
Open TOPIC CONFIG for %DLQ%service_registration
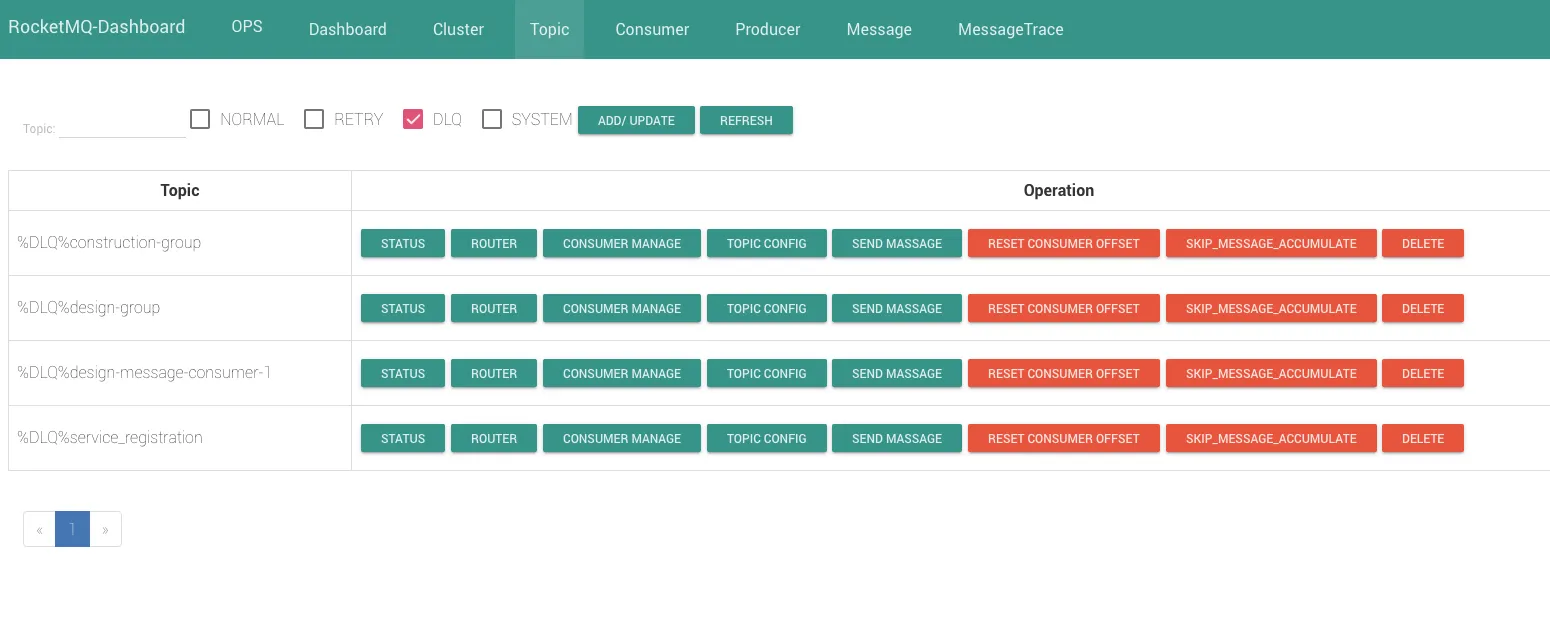[766, 439]
